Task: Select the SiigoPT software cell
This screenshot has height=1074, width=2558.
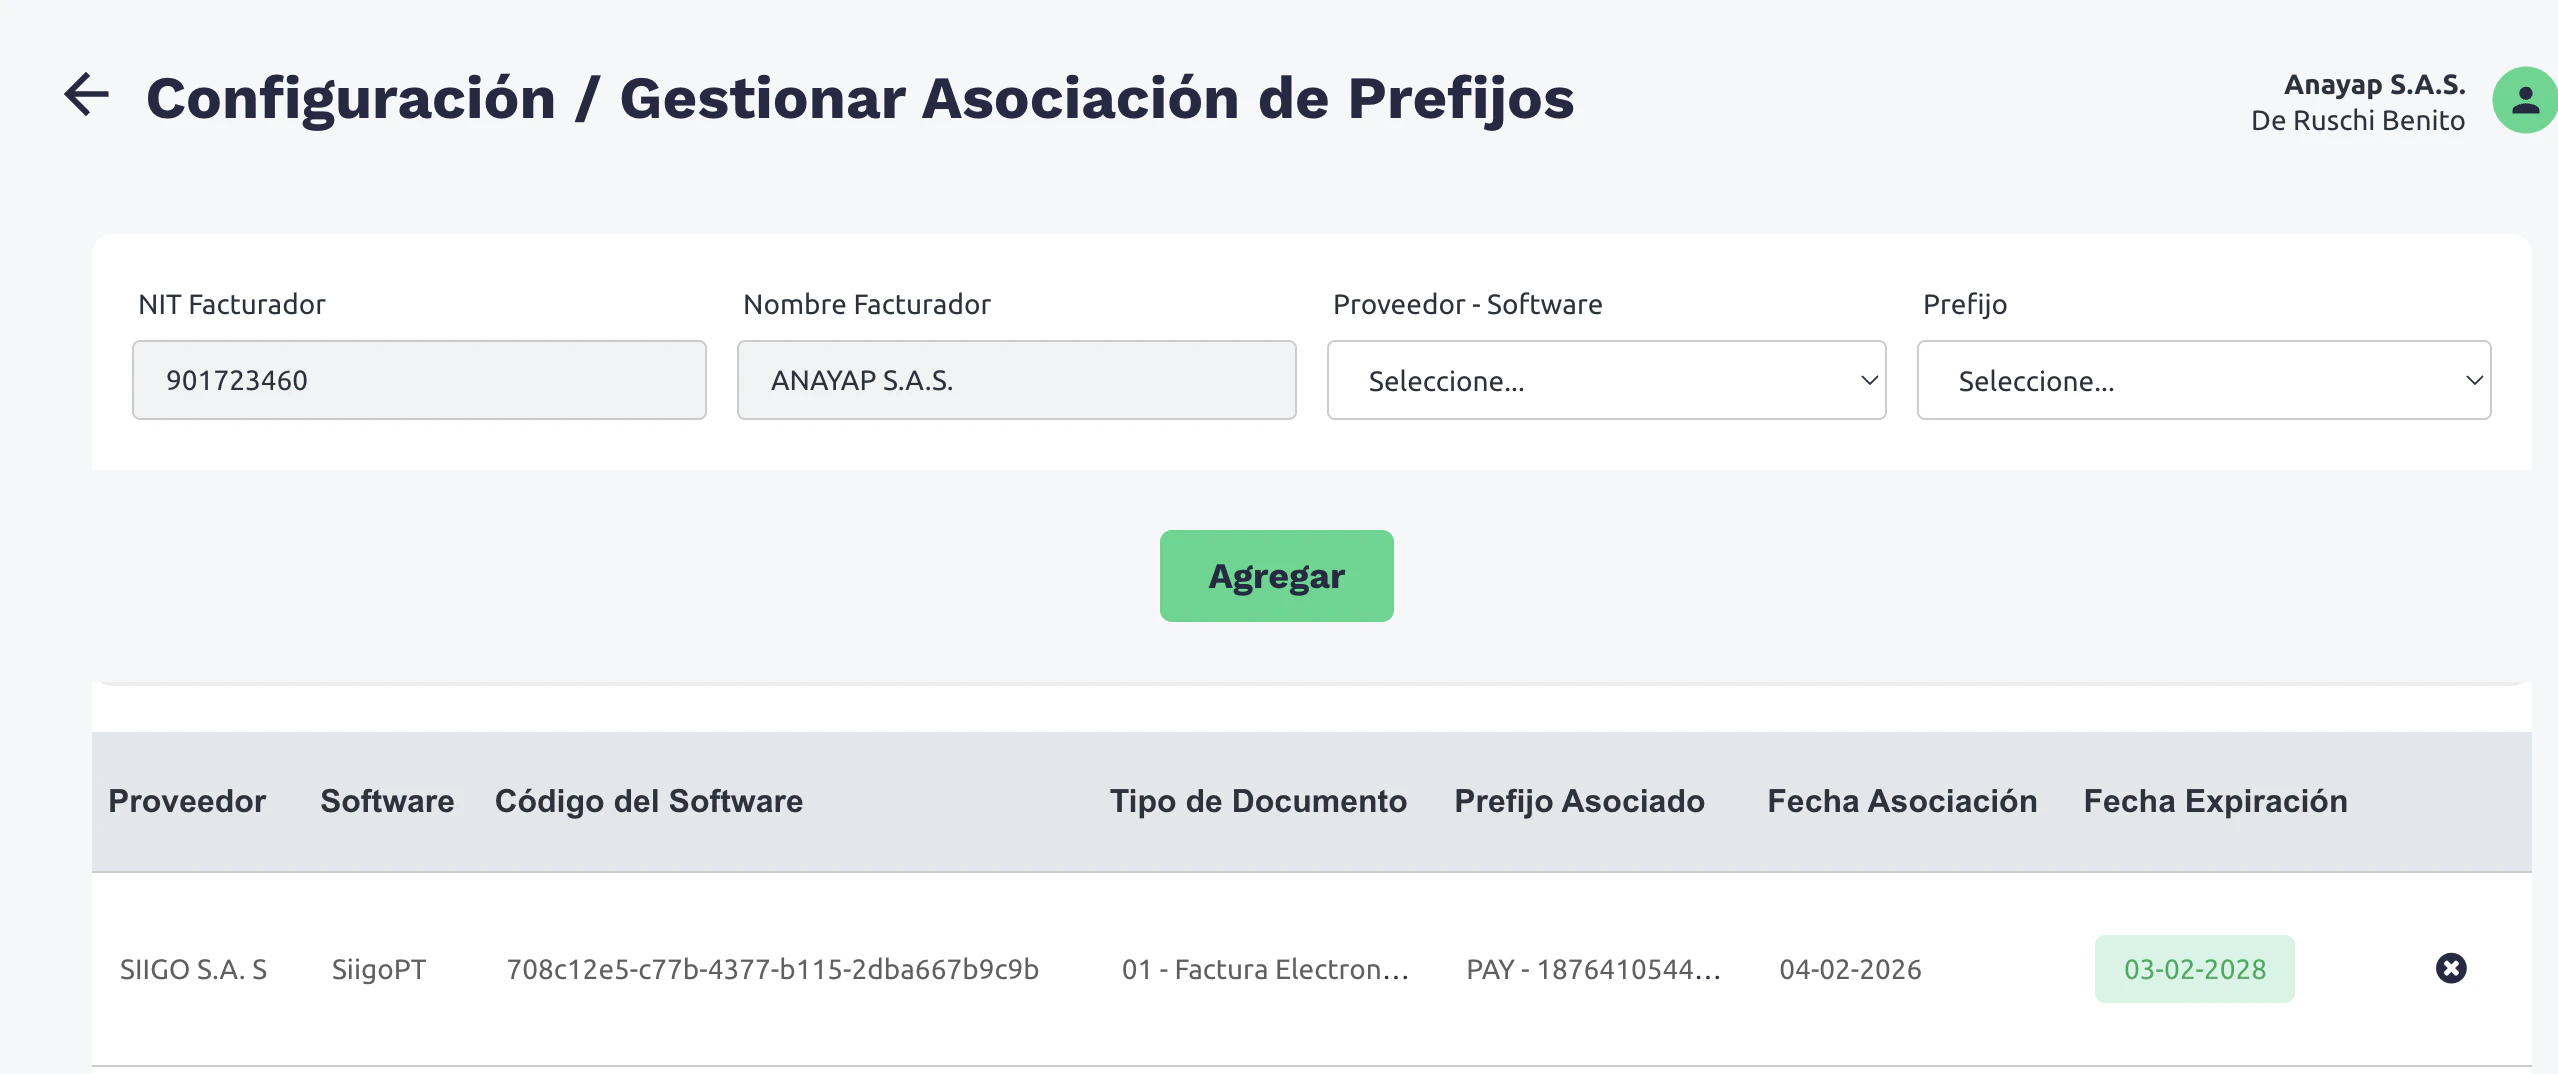Action: (x=378, y=969)
